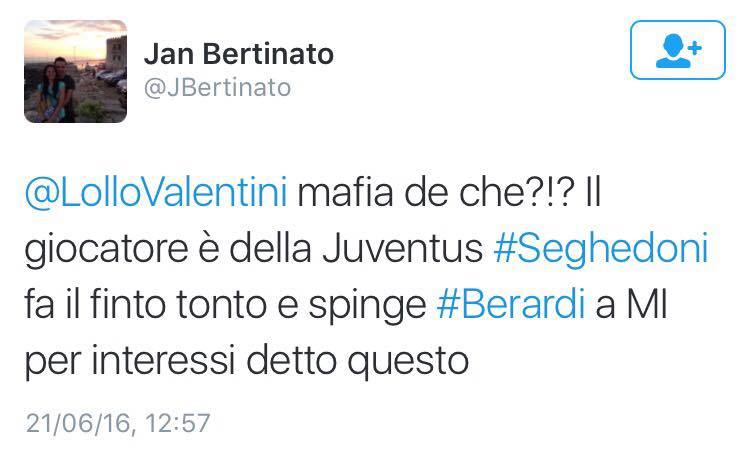
Task: Click the follow user icon button
Action: point(677,51)
